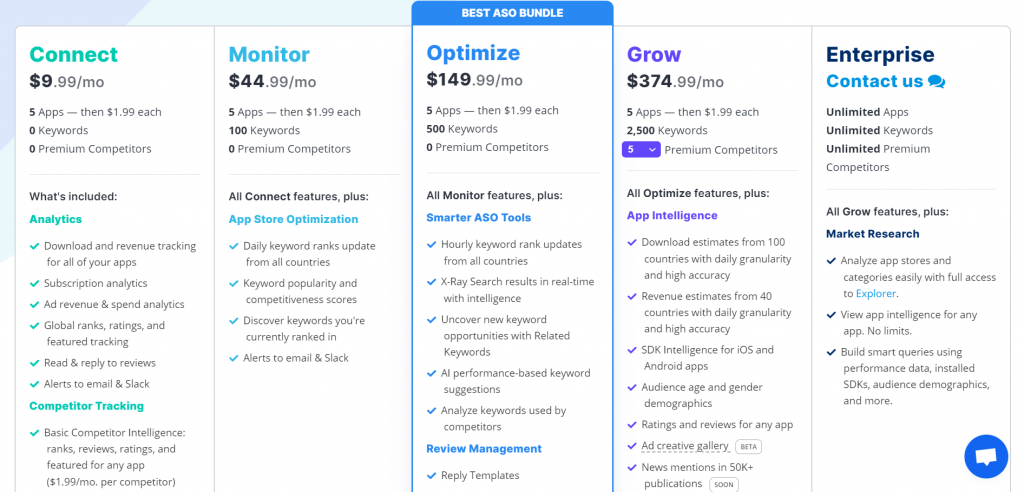Image resolution: width=1024 pixels, height=492 pixels.
Task: Select the Connect plan heading
Action: click(x=74, y=54)
